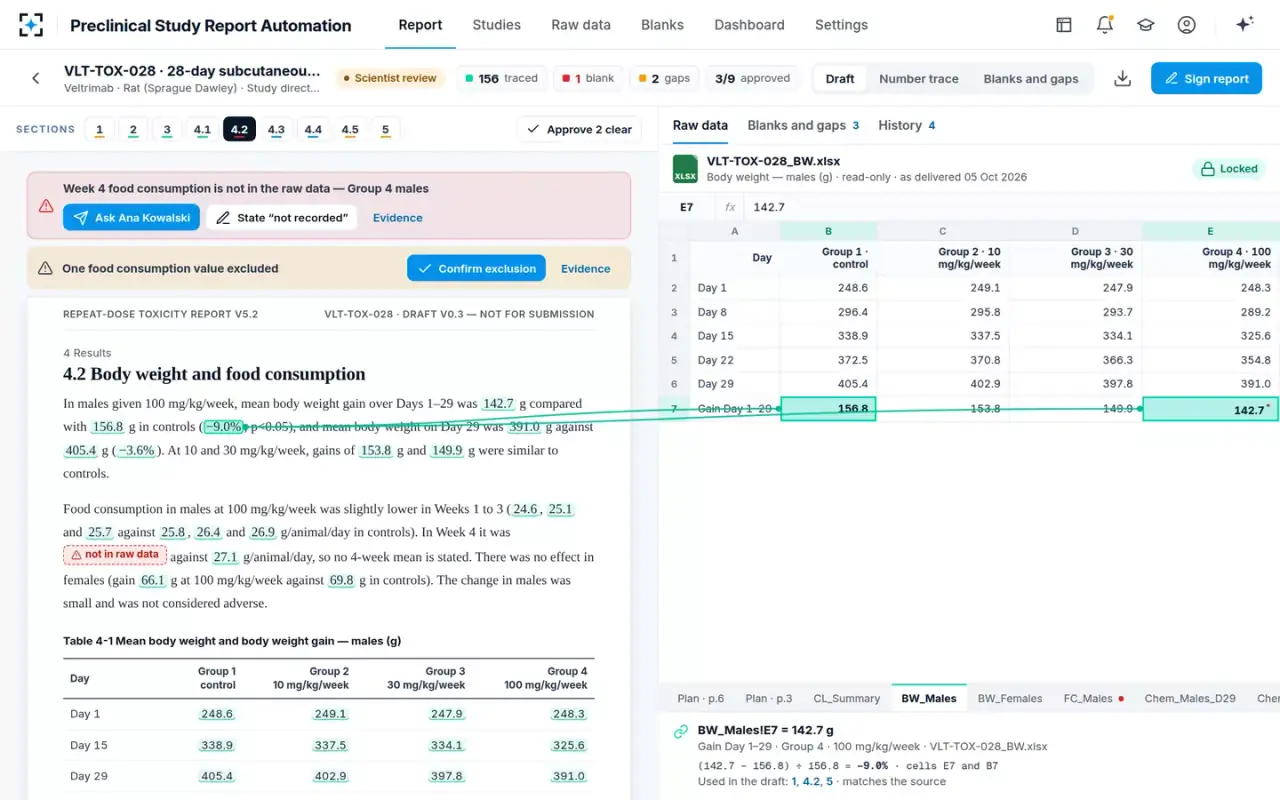Open the sparkle assistant icon
Image resolution: width=1280 pixels, height=800 pixels.
(x=1245, y=25)
